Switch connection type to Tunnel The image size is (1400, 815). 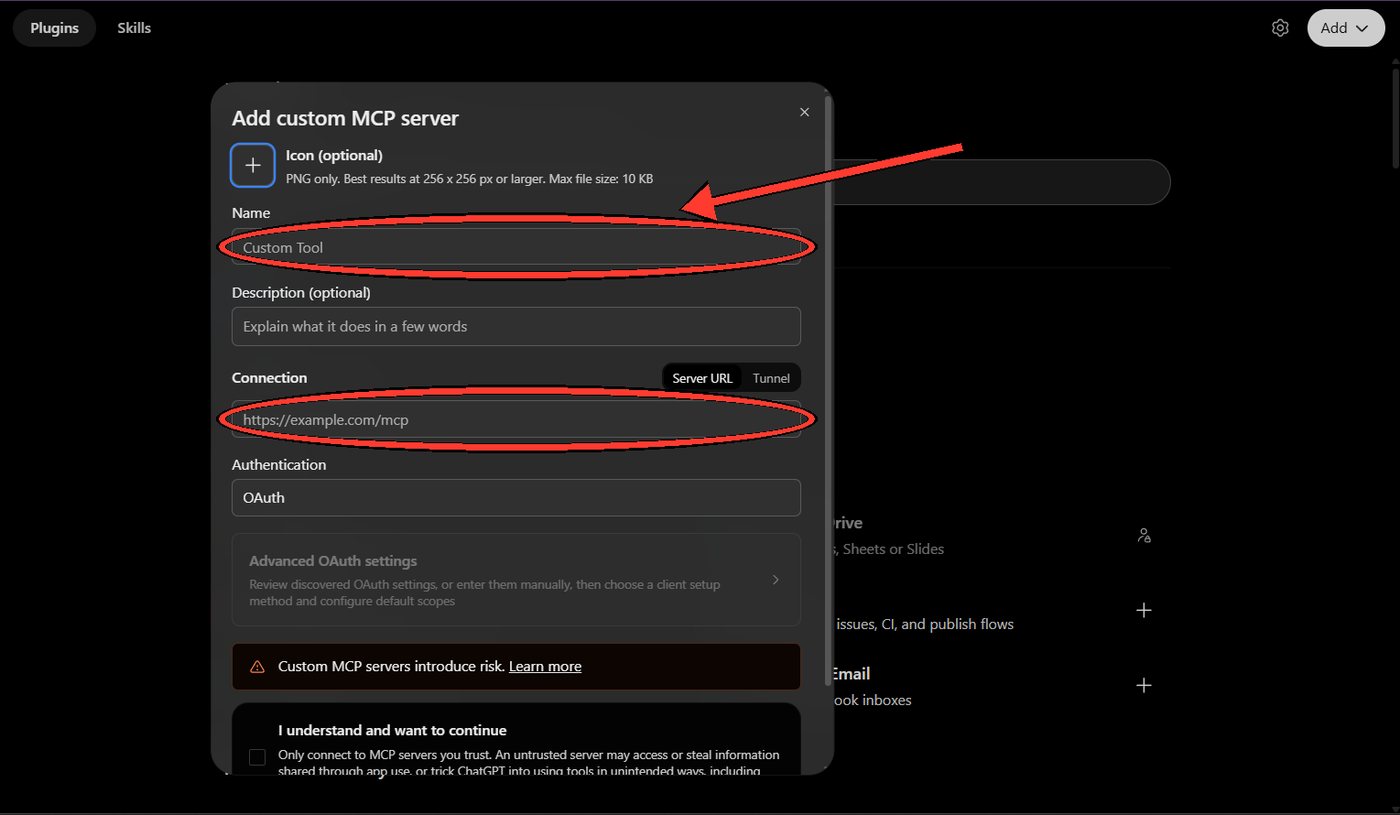(x=771, y=378)
